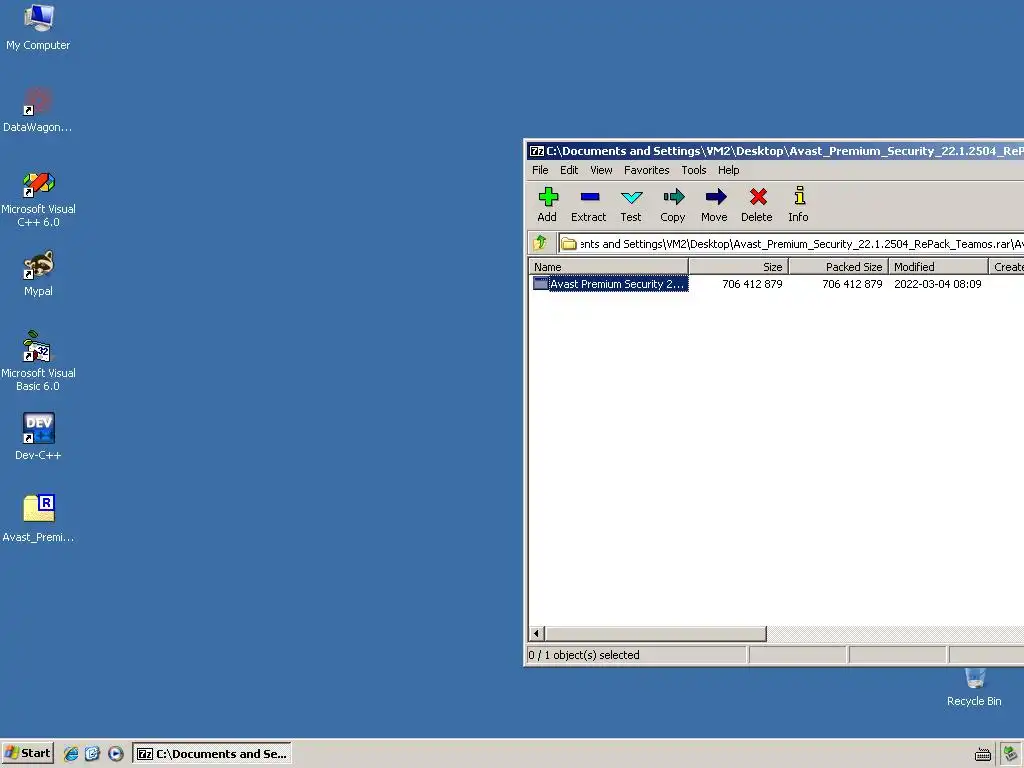Screen dimensions: 1024x768
Task: Click the on-screen keyboard tray icon
Action: [x=982, y=755]
